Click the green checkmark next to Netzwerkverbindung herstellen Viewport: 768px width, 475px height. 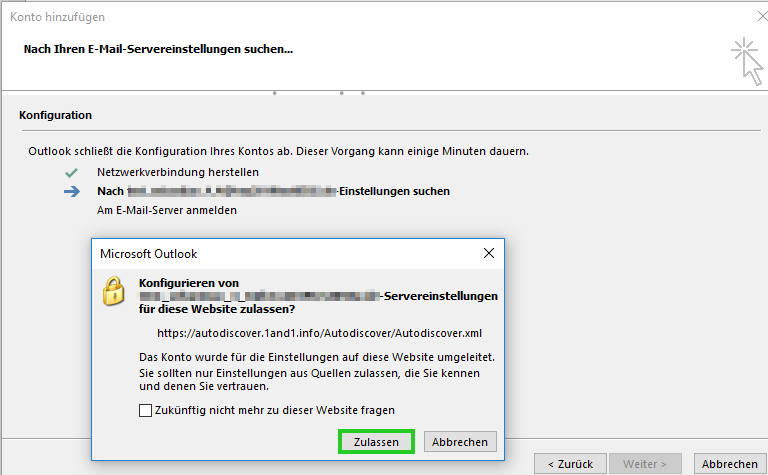72,172
